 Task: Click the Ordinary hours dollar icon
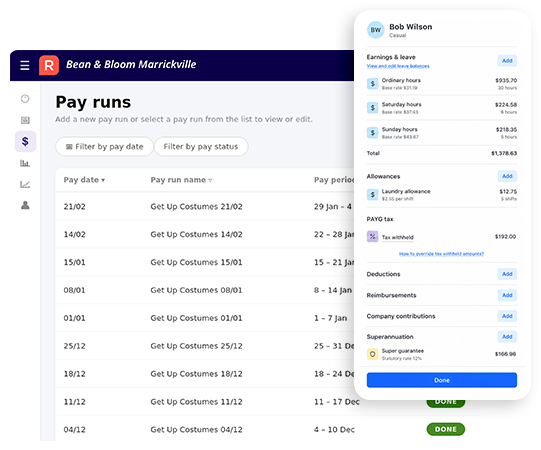click(x=372, y=84)
